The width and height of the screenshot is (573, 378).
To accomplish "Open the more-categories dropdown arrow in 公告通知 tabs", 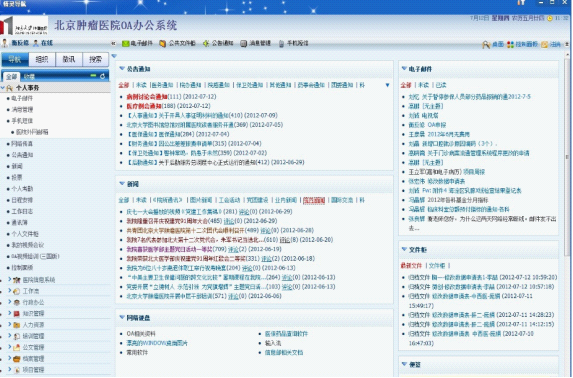I will (x=387, y=85).
